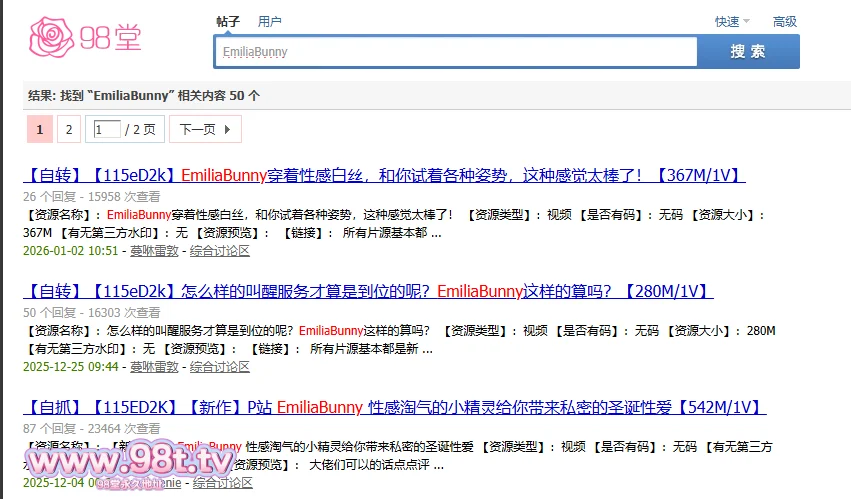
Task: Open author link of the 2025-12-04 post
Action: point(170,483)
